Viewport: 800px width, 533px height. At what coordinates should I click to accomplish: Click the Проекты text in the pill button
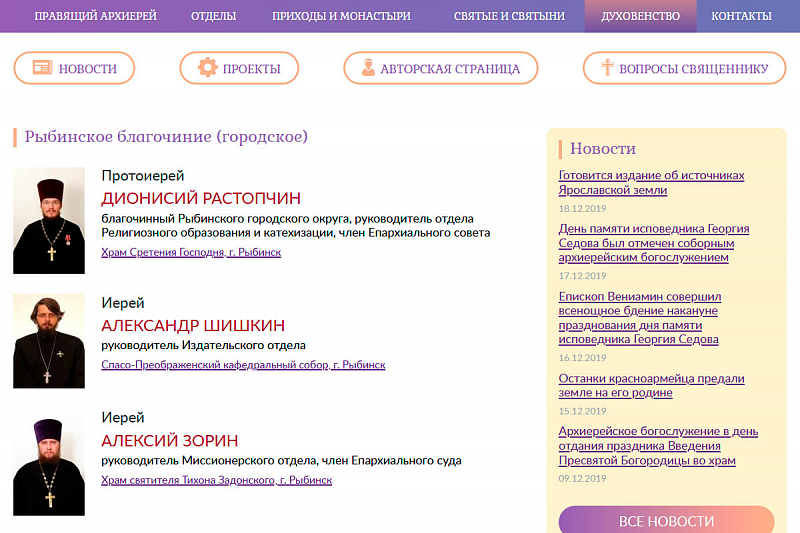252,69
